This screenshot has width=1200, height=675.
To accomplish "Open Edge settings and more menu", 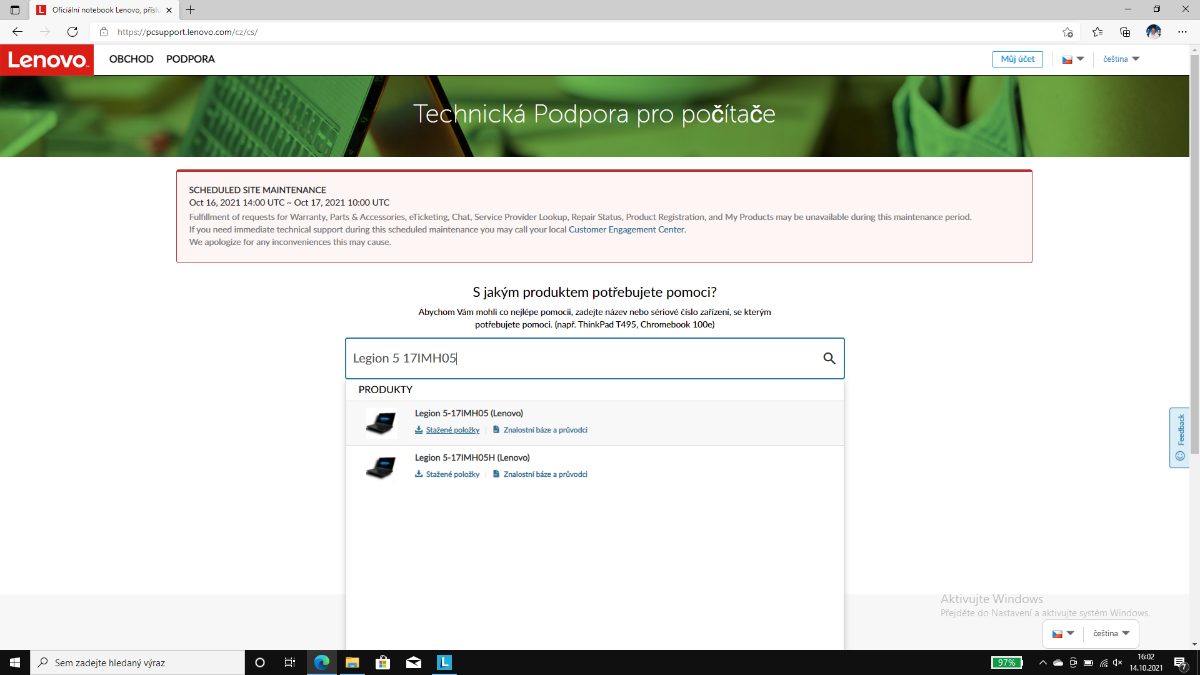I will (x=1182, y=32).
